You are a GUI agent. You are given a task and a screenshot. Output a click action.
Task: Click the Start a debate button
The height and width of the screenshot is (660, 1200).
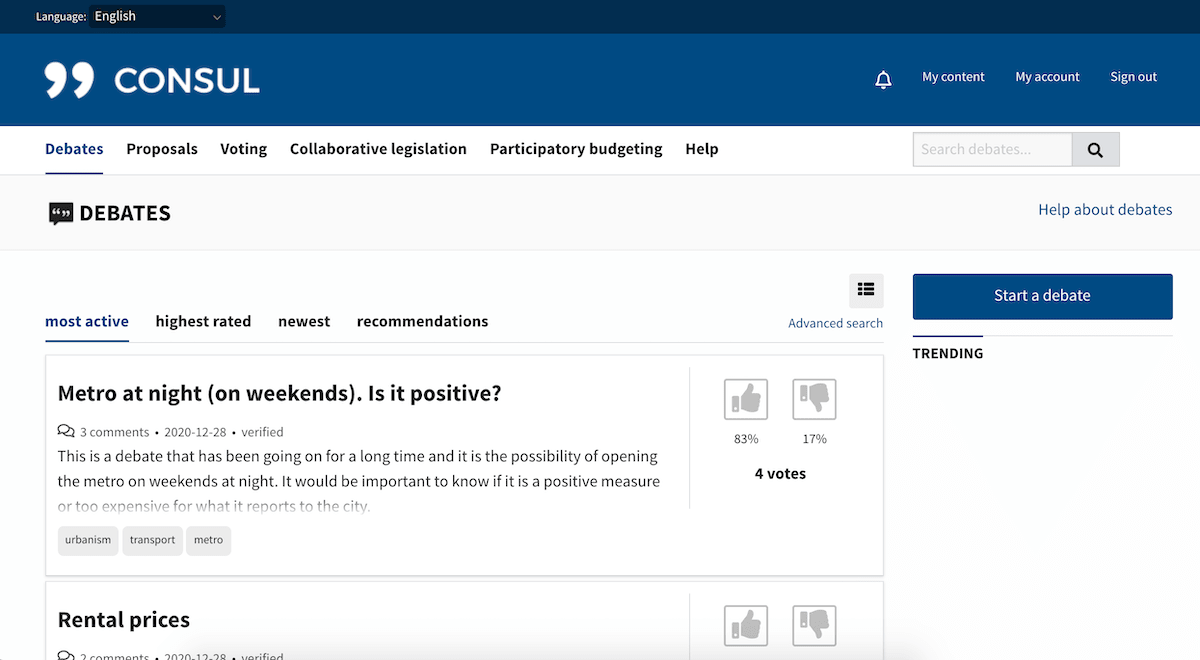pos(1042,296)
